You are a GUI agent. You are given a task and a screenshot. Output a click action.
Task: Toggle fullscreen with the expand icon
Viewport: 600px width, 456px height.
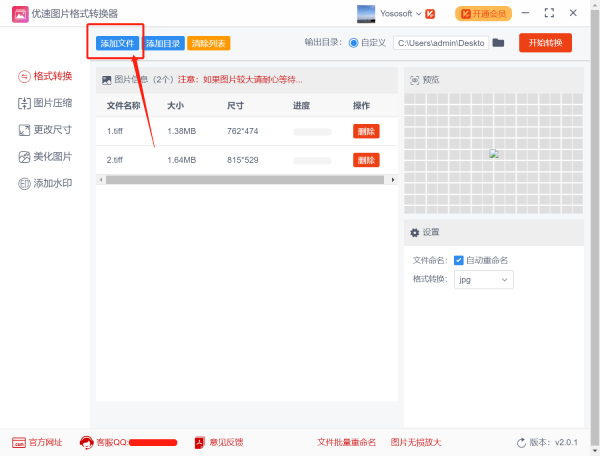(549, 13)
